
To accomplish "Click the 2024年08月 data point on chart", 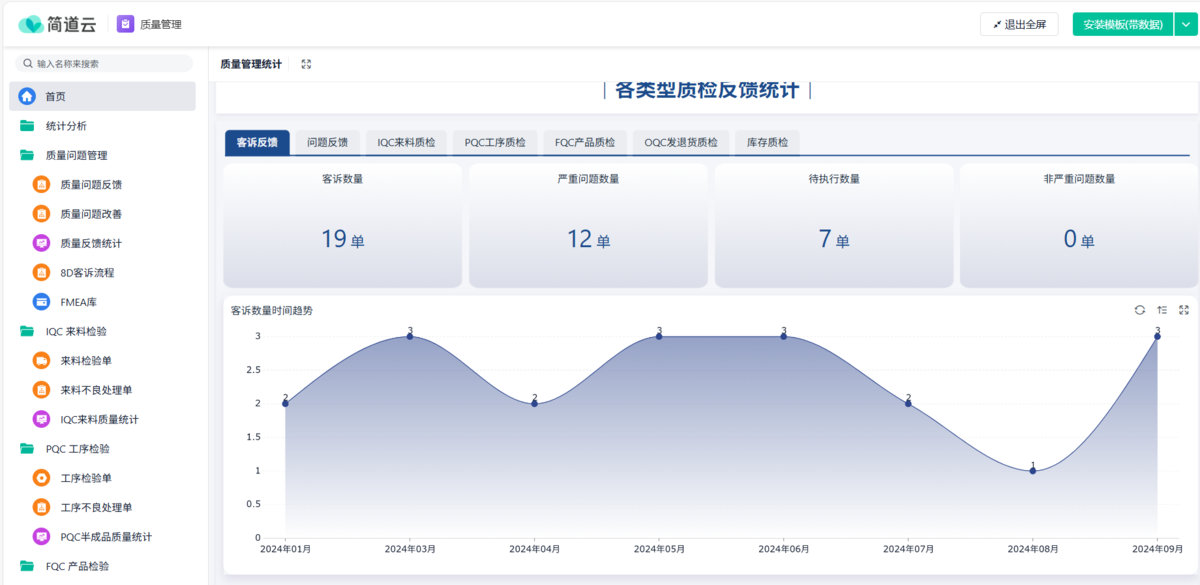I will 1033,470.
